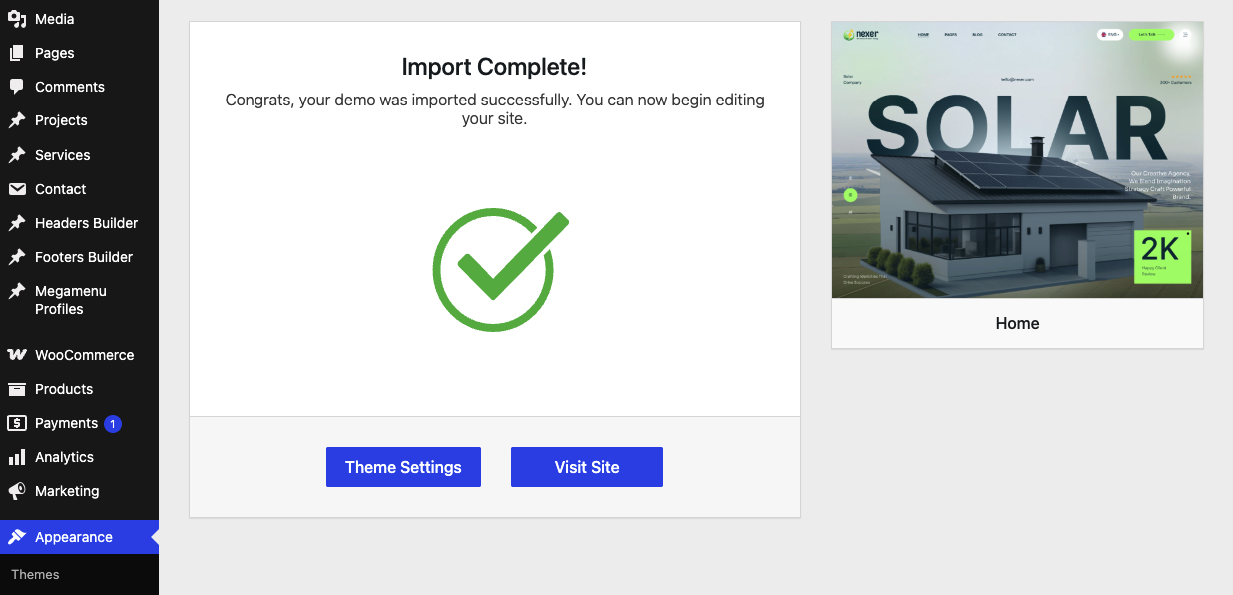Click the Solar Home demo thumbnail
Screen dimensions: 1233x595
pos(1017,160)
